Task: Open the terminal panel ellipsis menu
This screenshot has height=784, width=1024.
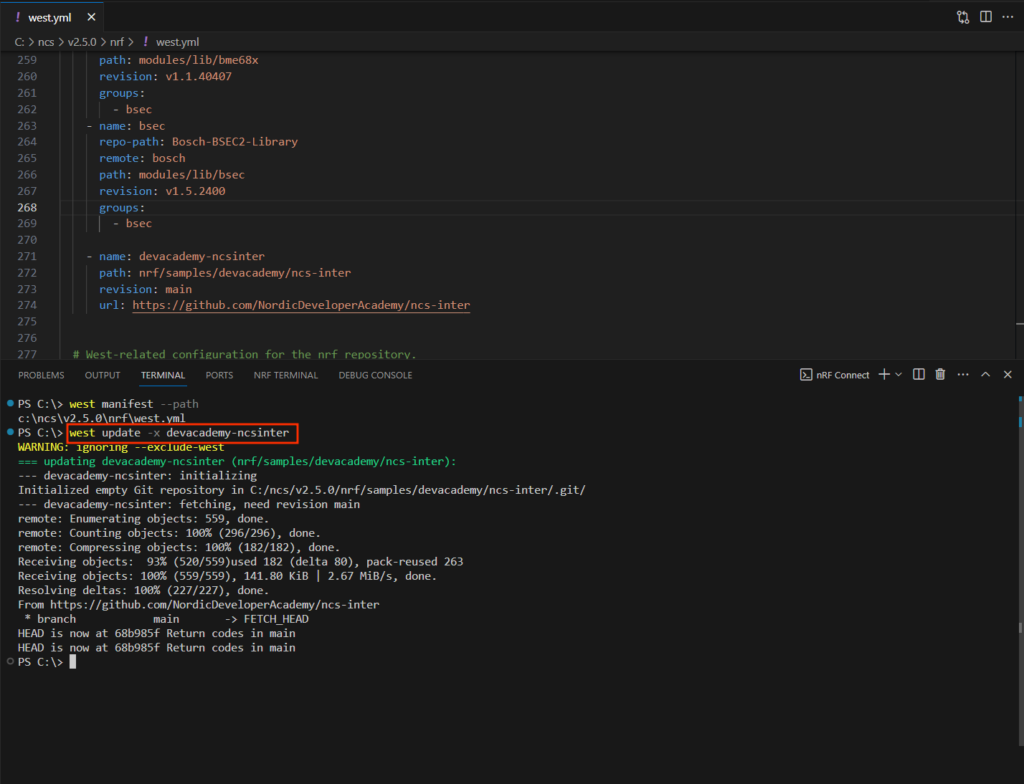Action: click(962, 374)
